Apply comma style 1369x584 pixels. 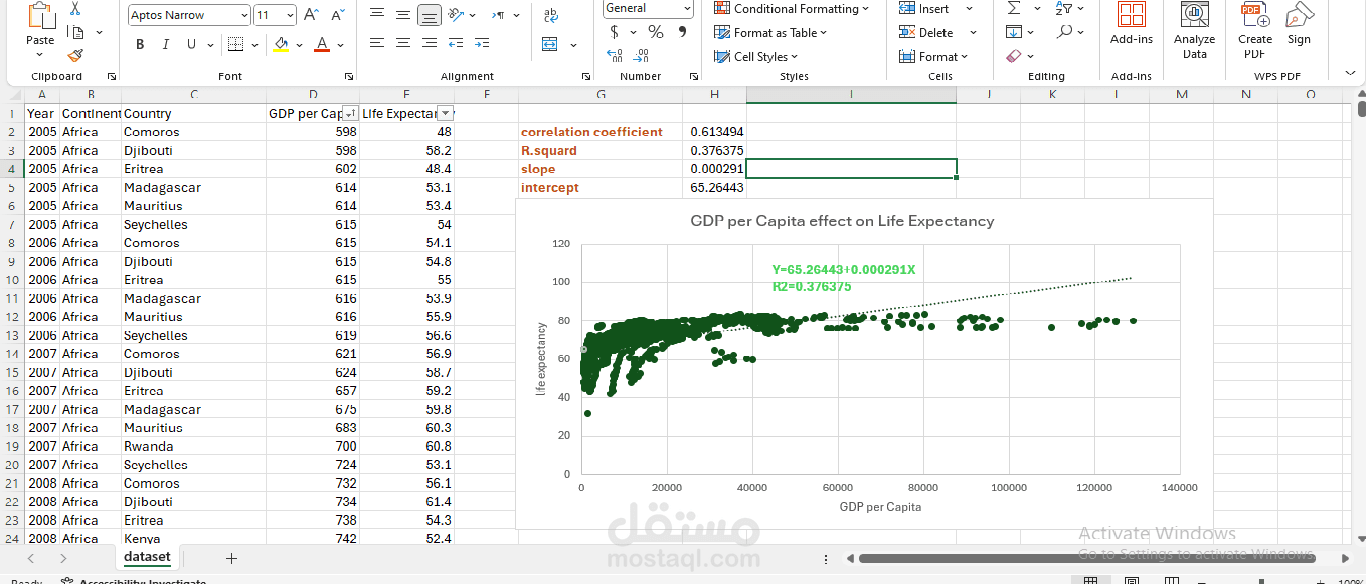coord(682,32)
